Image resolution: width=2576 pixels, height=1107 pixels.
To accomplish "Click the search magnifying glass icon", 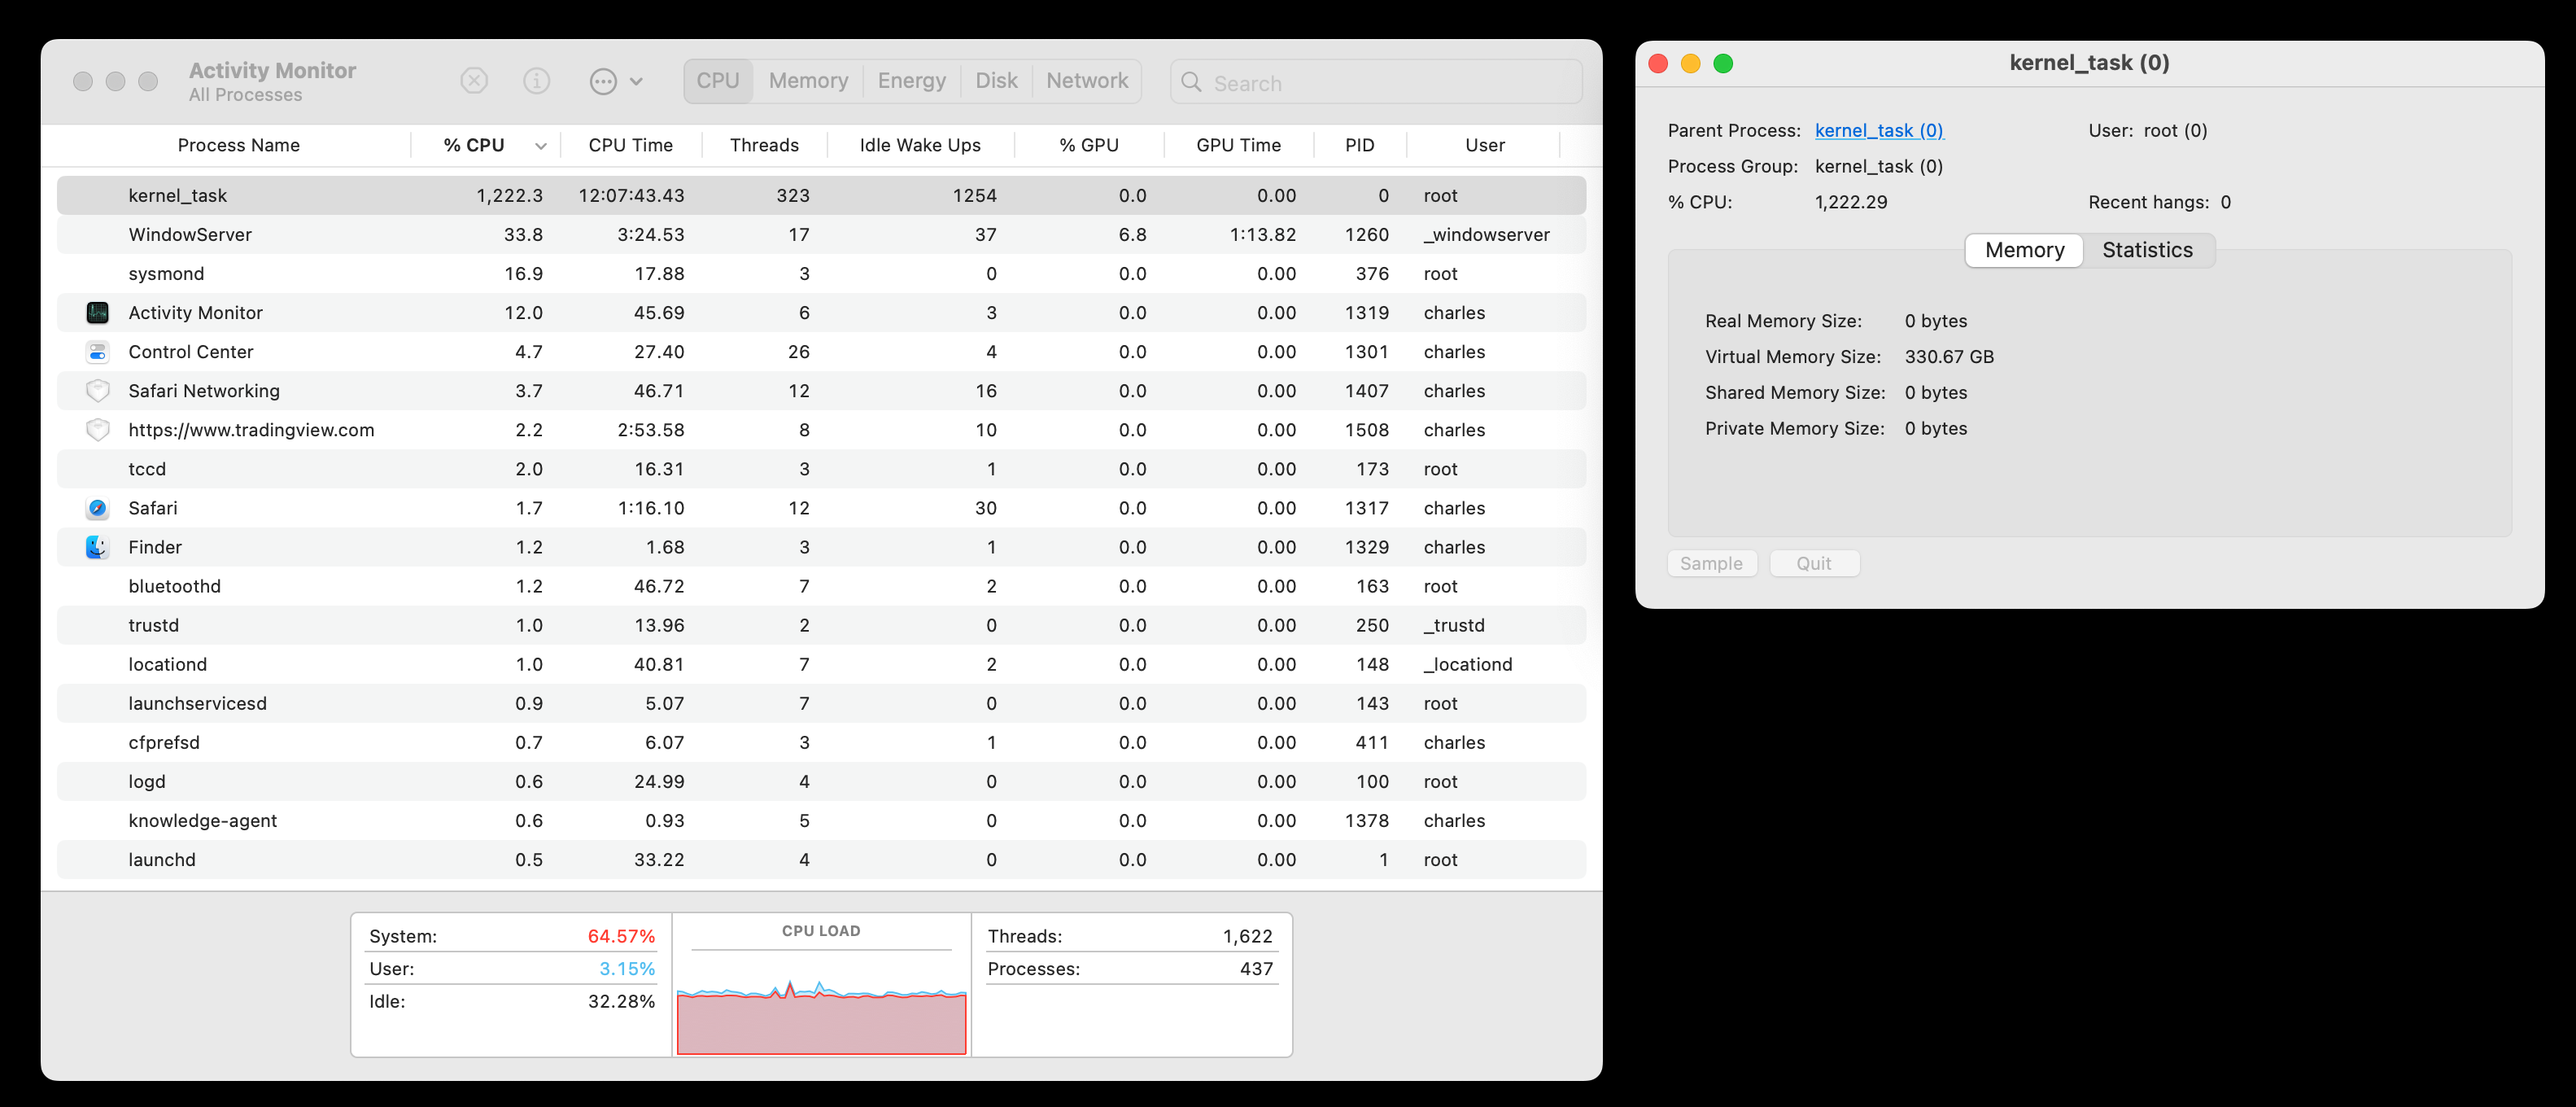I will pos(1191,82).
